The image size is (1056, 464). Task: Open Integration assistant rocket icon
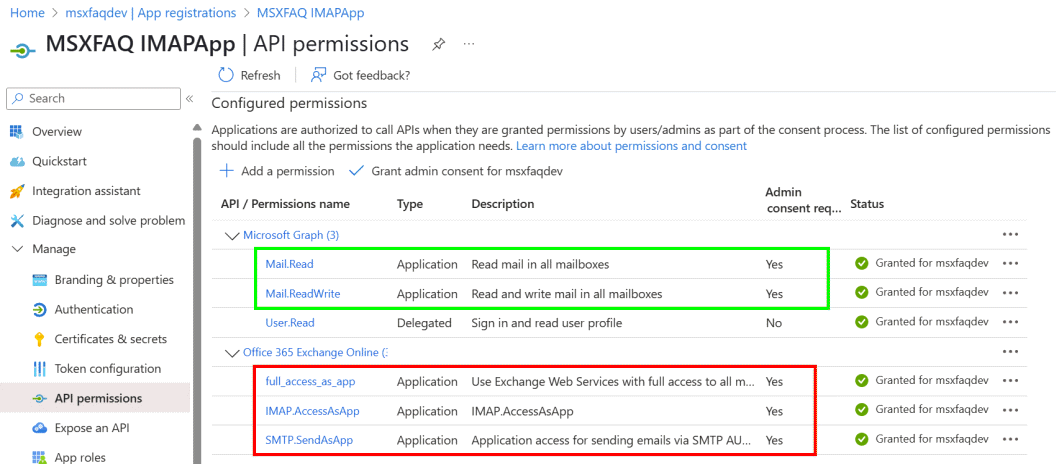click(x=17, y=191)
